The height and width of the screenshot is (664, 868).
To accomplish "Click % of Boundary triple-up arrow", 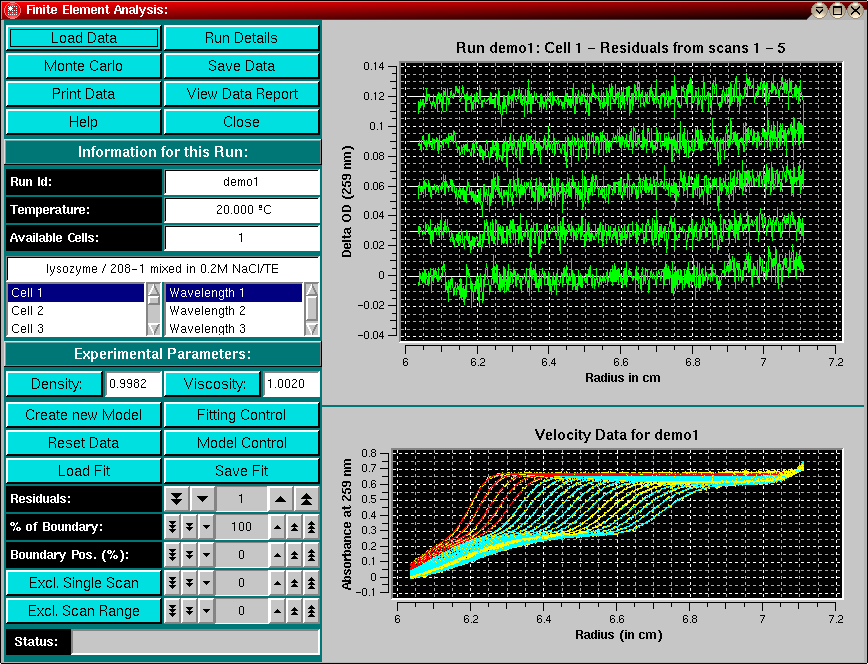I will pyautogui.click(x=312, y=526).
